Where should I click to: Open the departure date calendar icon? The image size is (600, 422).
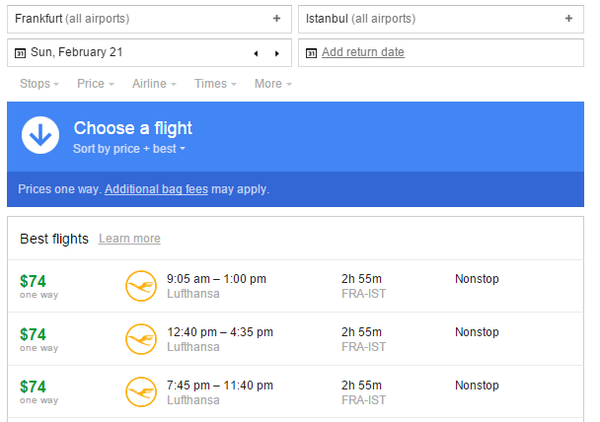pos(21,53)
